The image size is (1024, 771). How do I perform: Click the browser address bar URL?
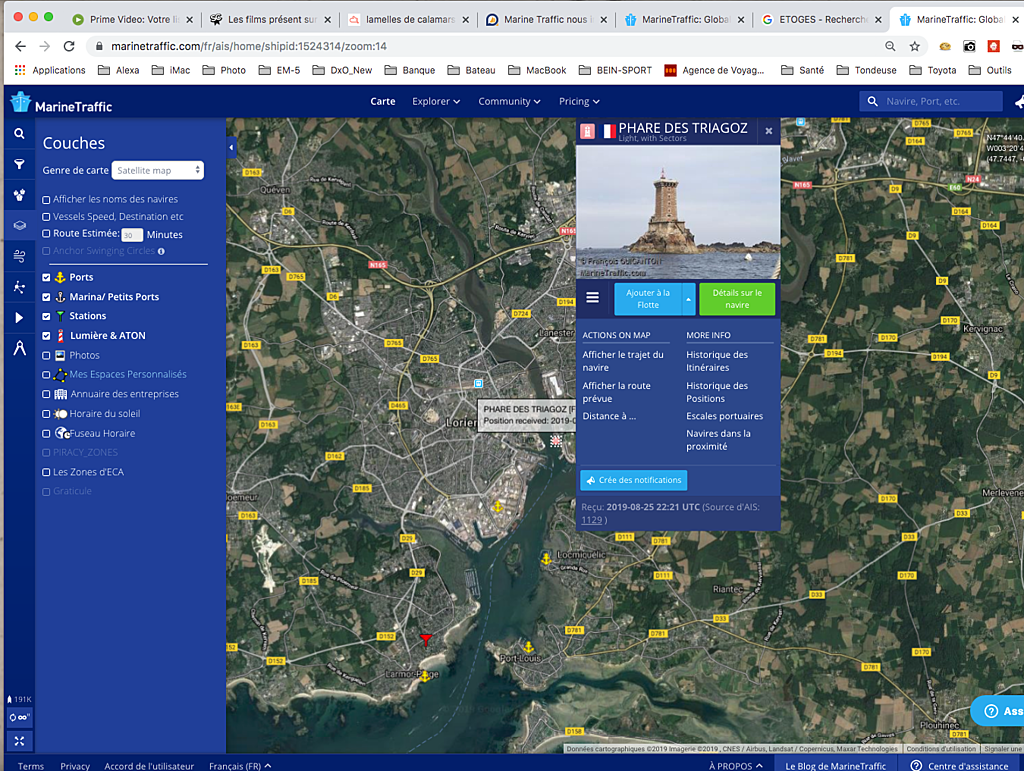[249, 46]
